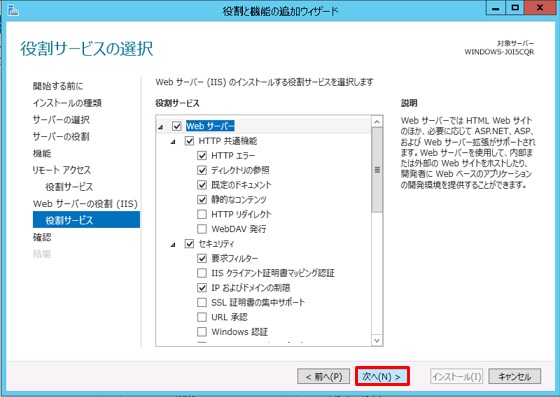The width and height of the screenshot is (560, 397).
Task: Enable the WebDAV 発行 checkbox
Action: [202, 229]
